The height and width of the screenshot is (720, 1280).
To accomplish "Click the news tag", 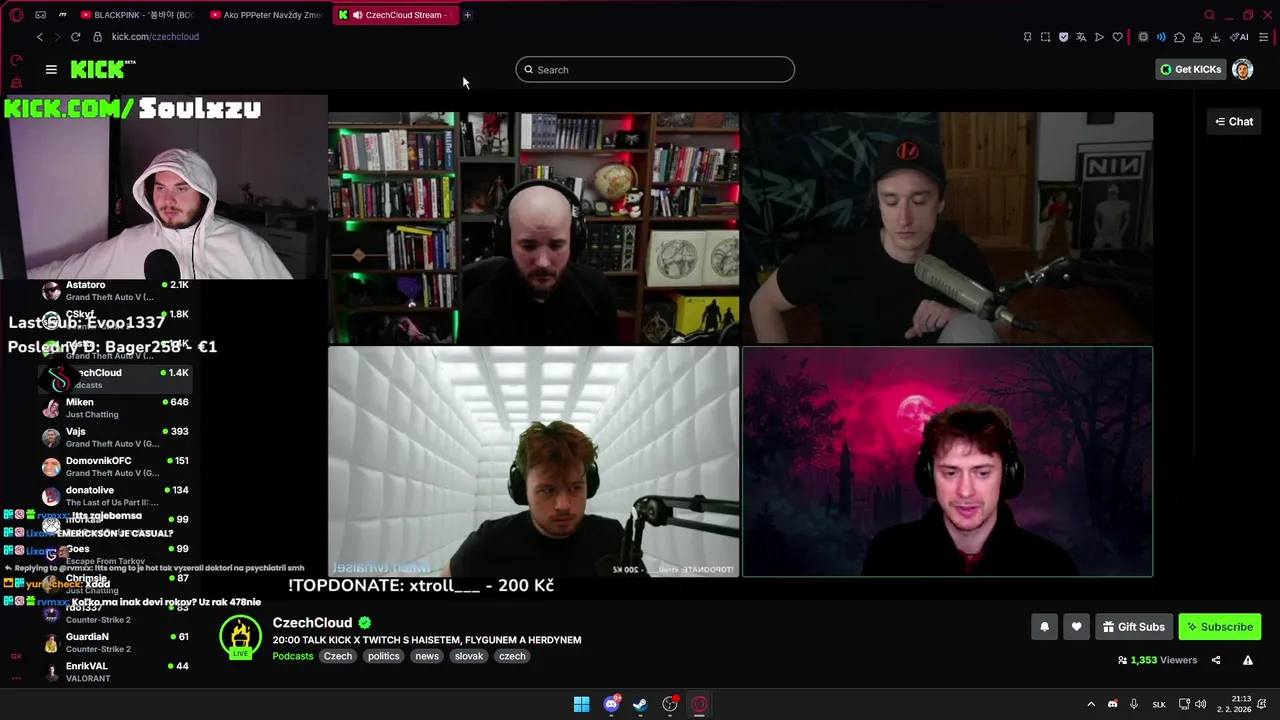I will [x=427, y=656].
